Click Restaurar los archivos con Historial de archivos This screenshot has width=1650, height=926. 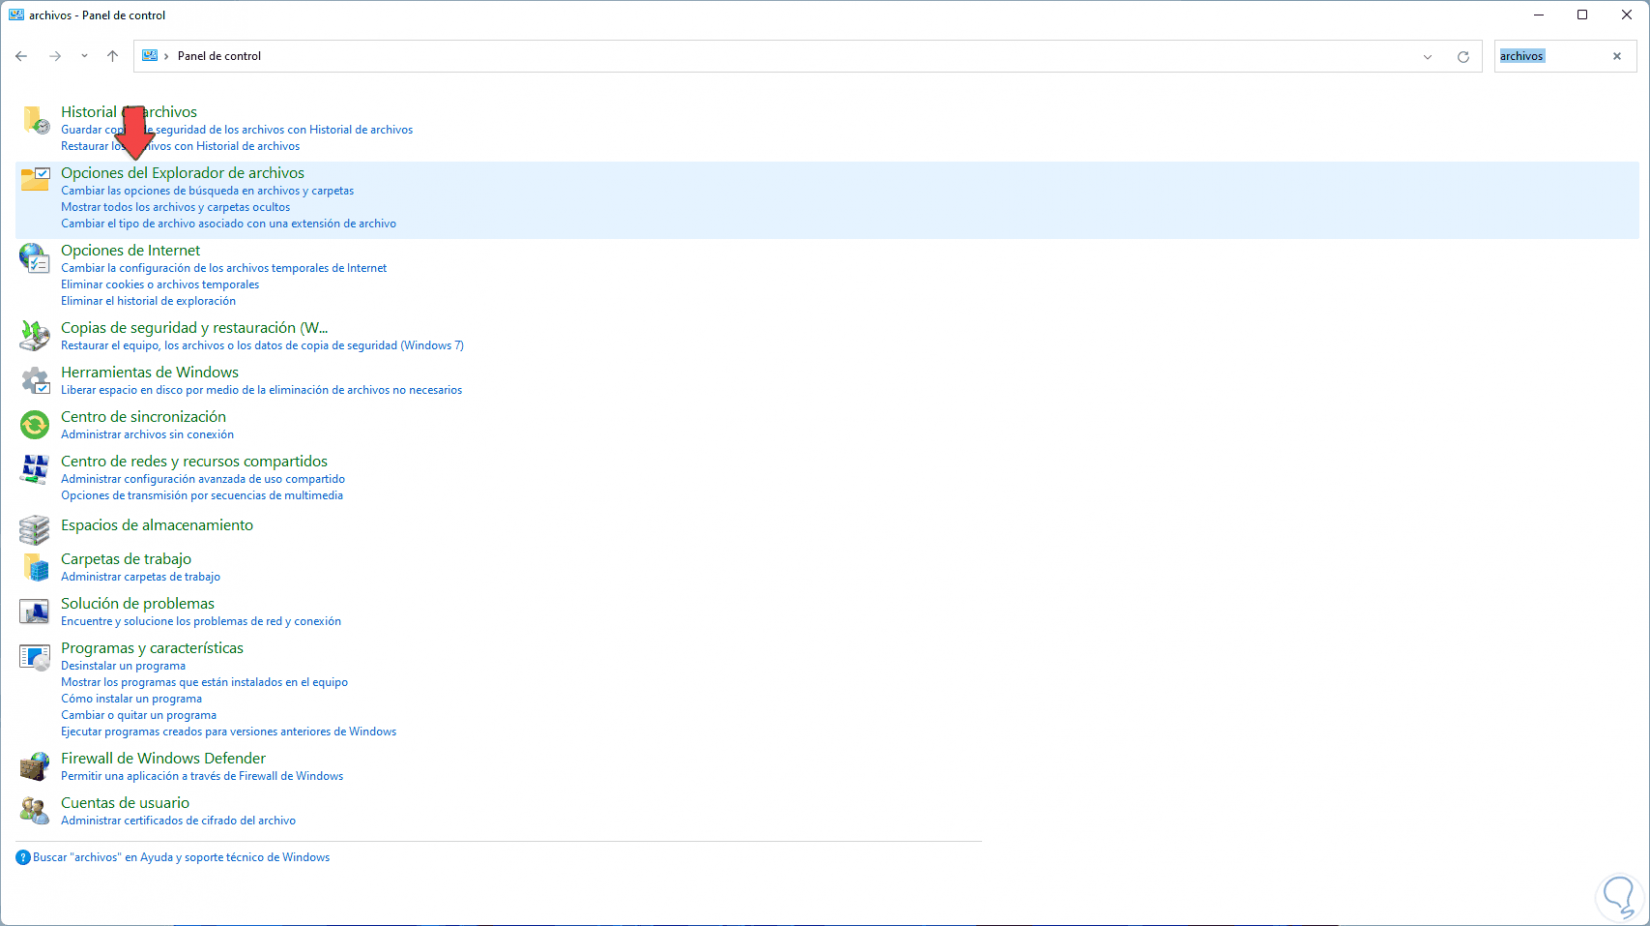pyautogui.click(x=180, y=146)
